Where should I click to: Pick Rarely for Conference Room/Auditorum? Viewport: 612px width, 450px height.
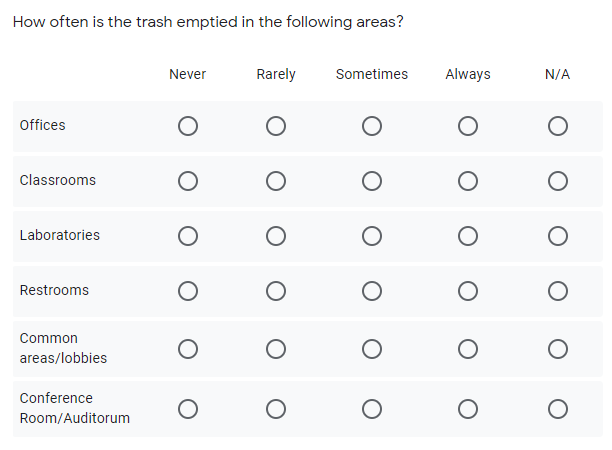click(x=276, y=409)
